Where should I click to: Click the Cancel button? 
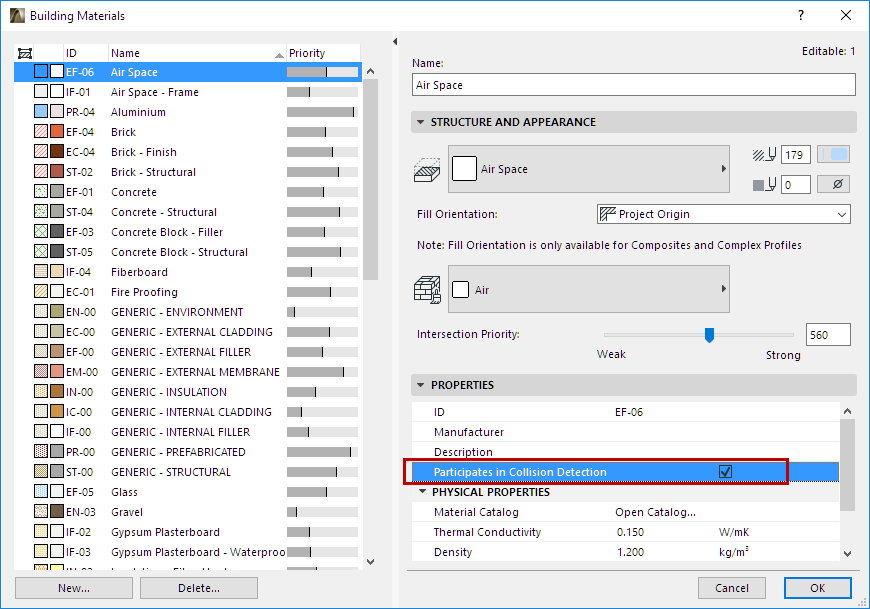[732, 588]
